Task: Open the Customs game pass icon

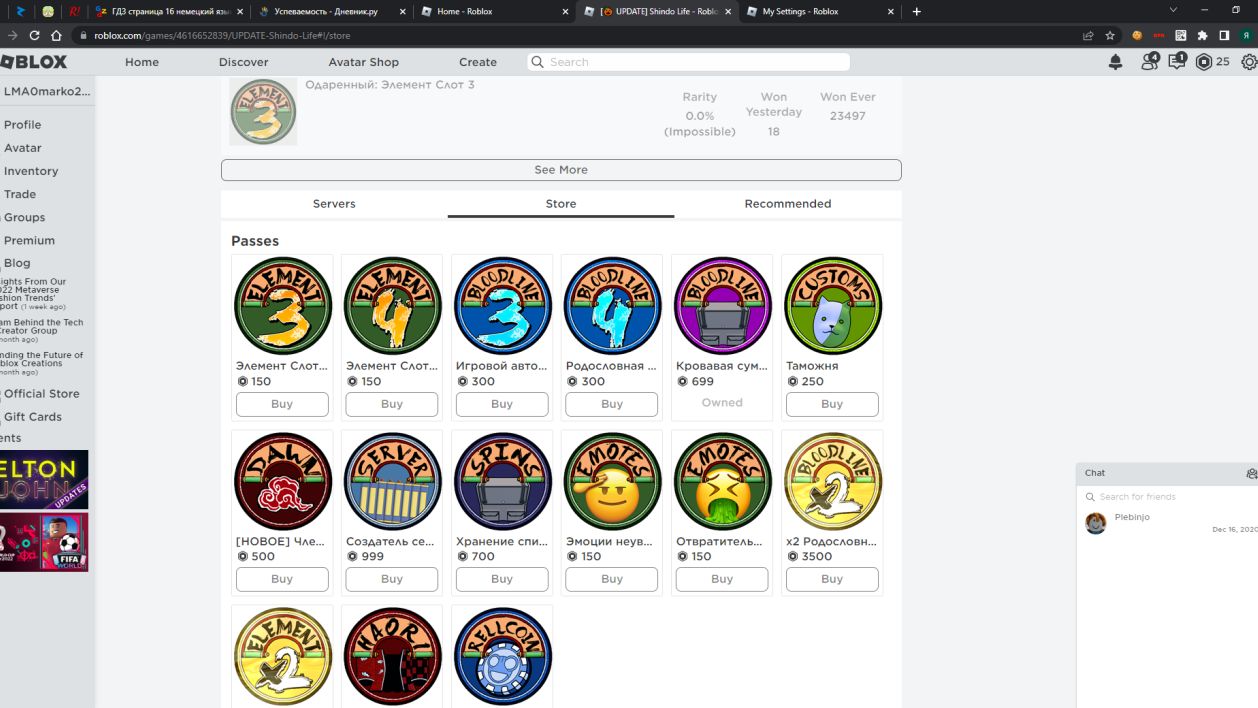Action: pyautogui.click(x=832, y=306)
